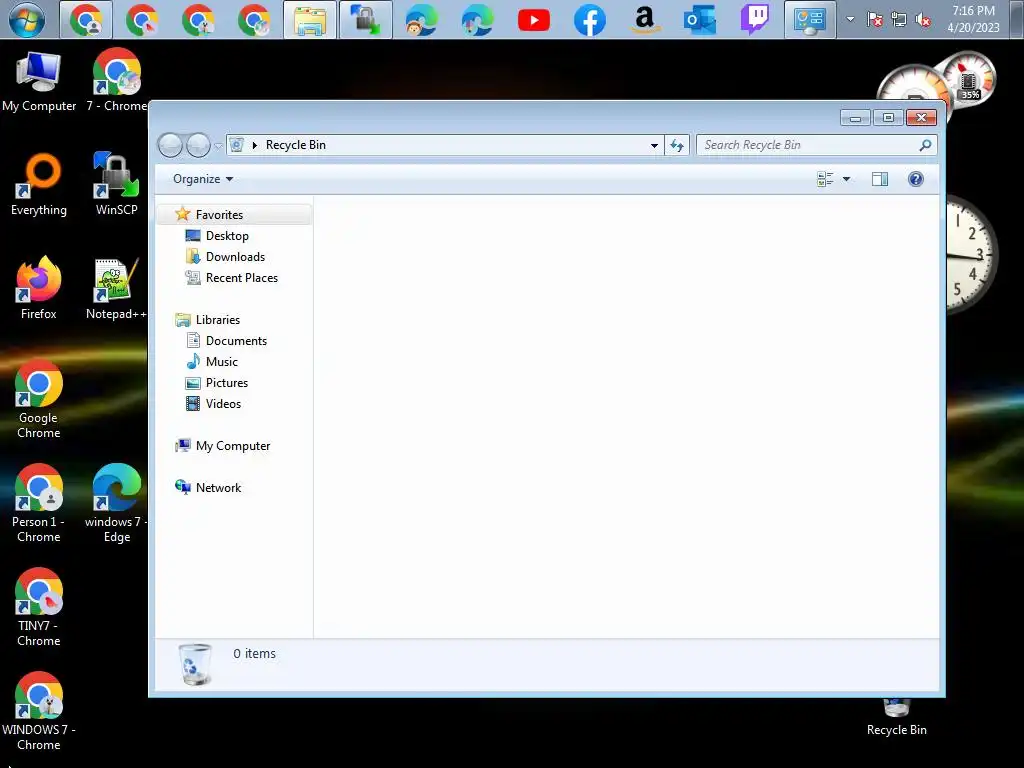Click the search magnifier icon
Viewport: 1024px width, 768px height.
pos(925,145)
